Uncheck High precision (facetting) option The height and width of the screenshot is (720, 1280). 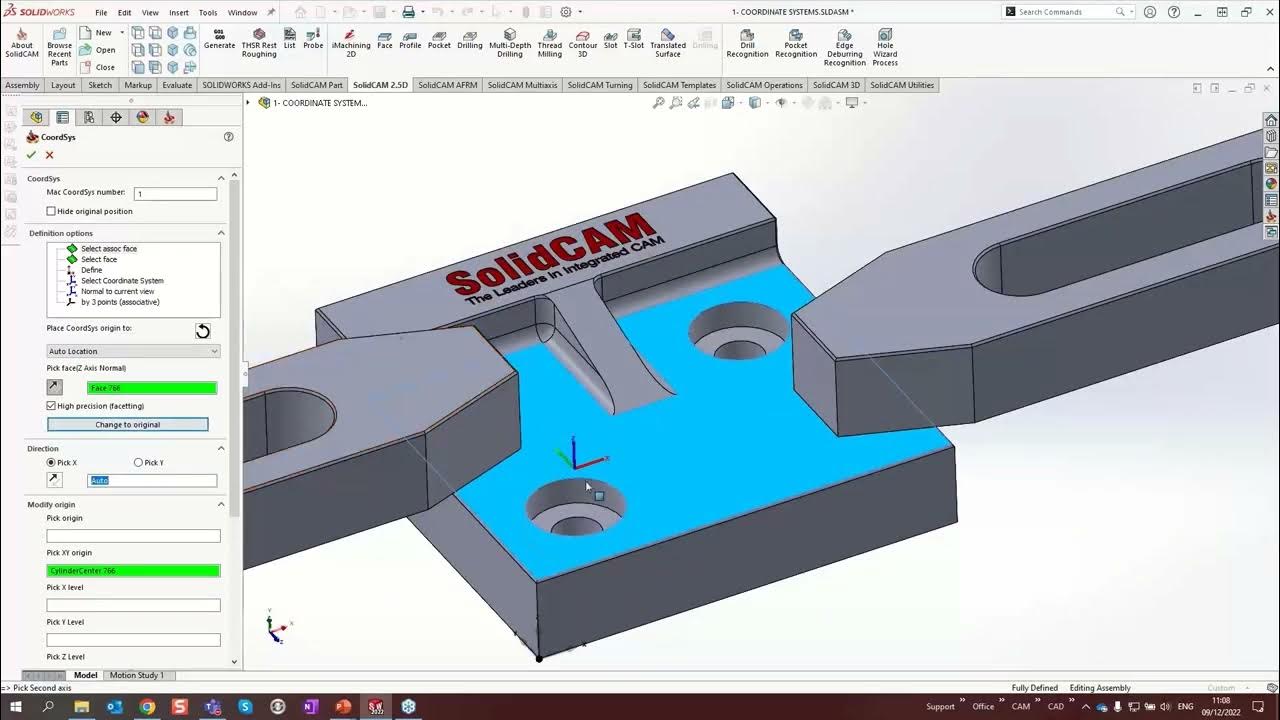pyautogui.click(x=51, y=406)
